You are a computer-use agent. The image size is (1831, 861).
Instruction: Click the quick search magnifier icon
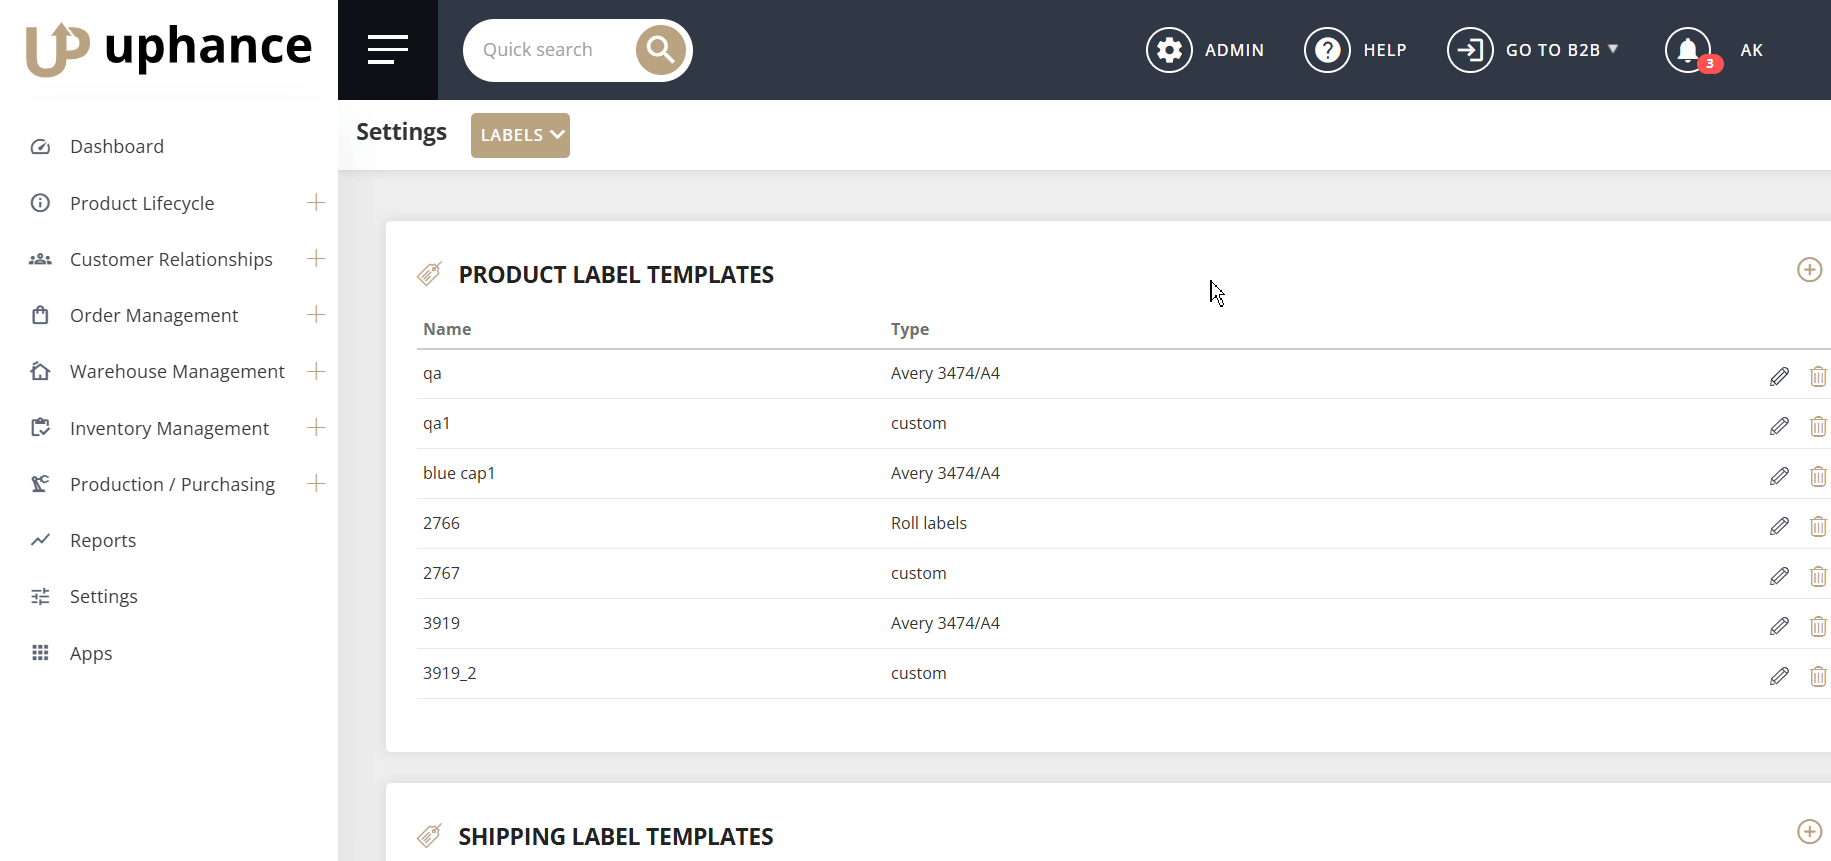pyautogui.click(x=660, y=50)
